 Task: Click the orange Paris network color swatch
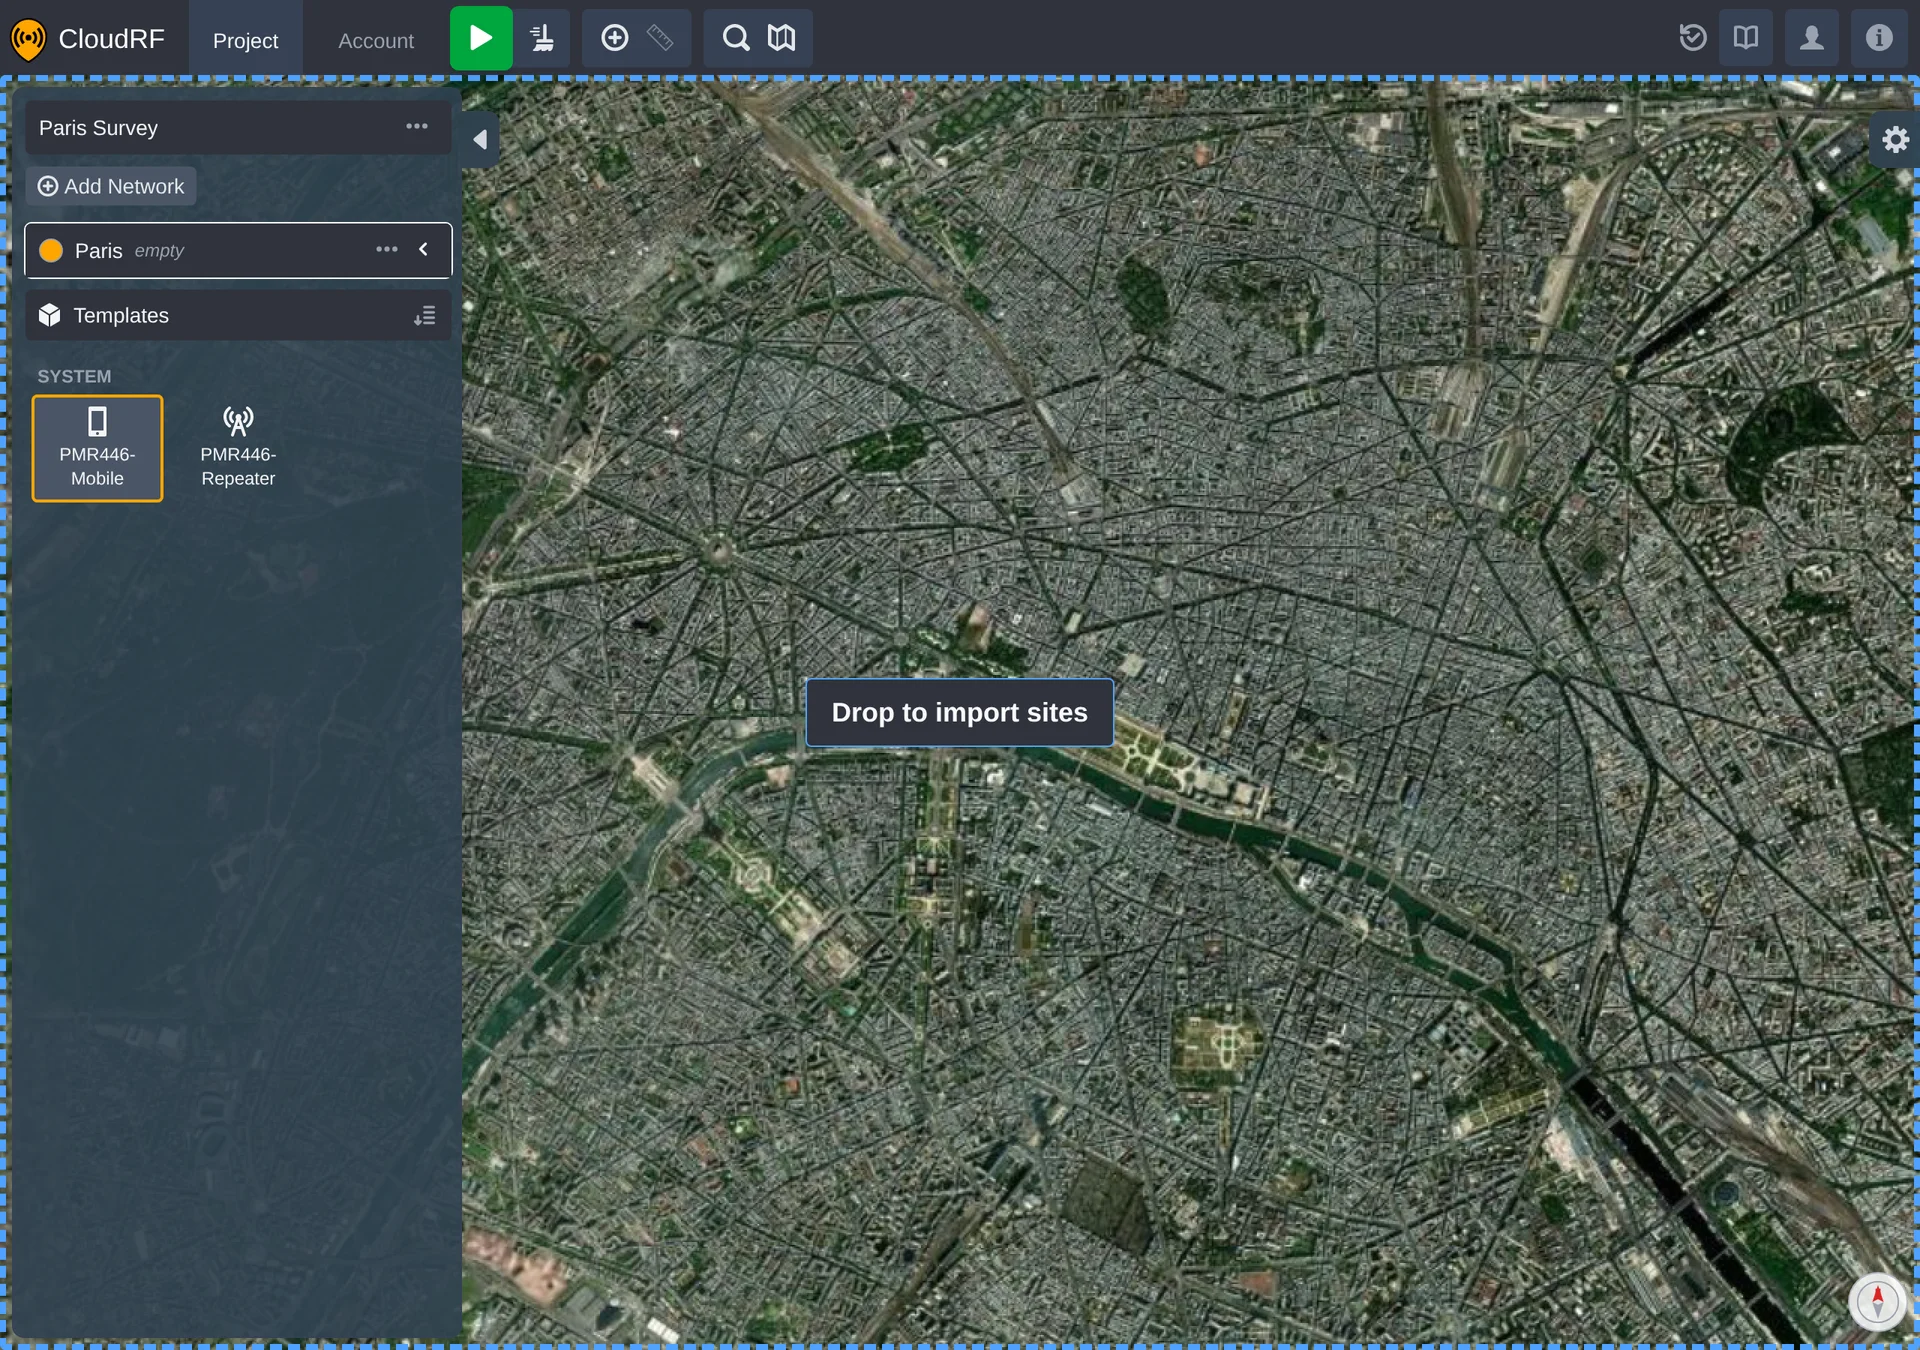[51, 250]
